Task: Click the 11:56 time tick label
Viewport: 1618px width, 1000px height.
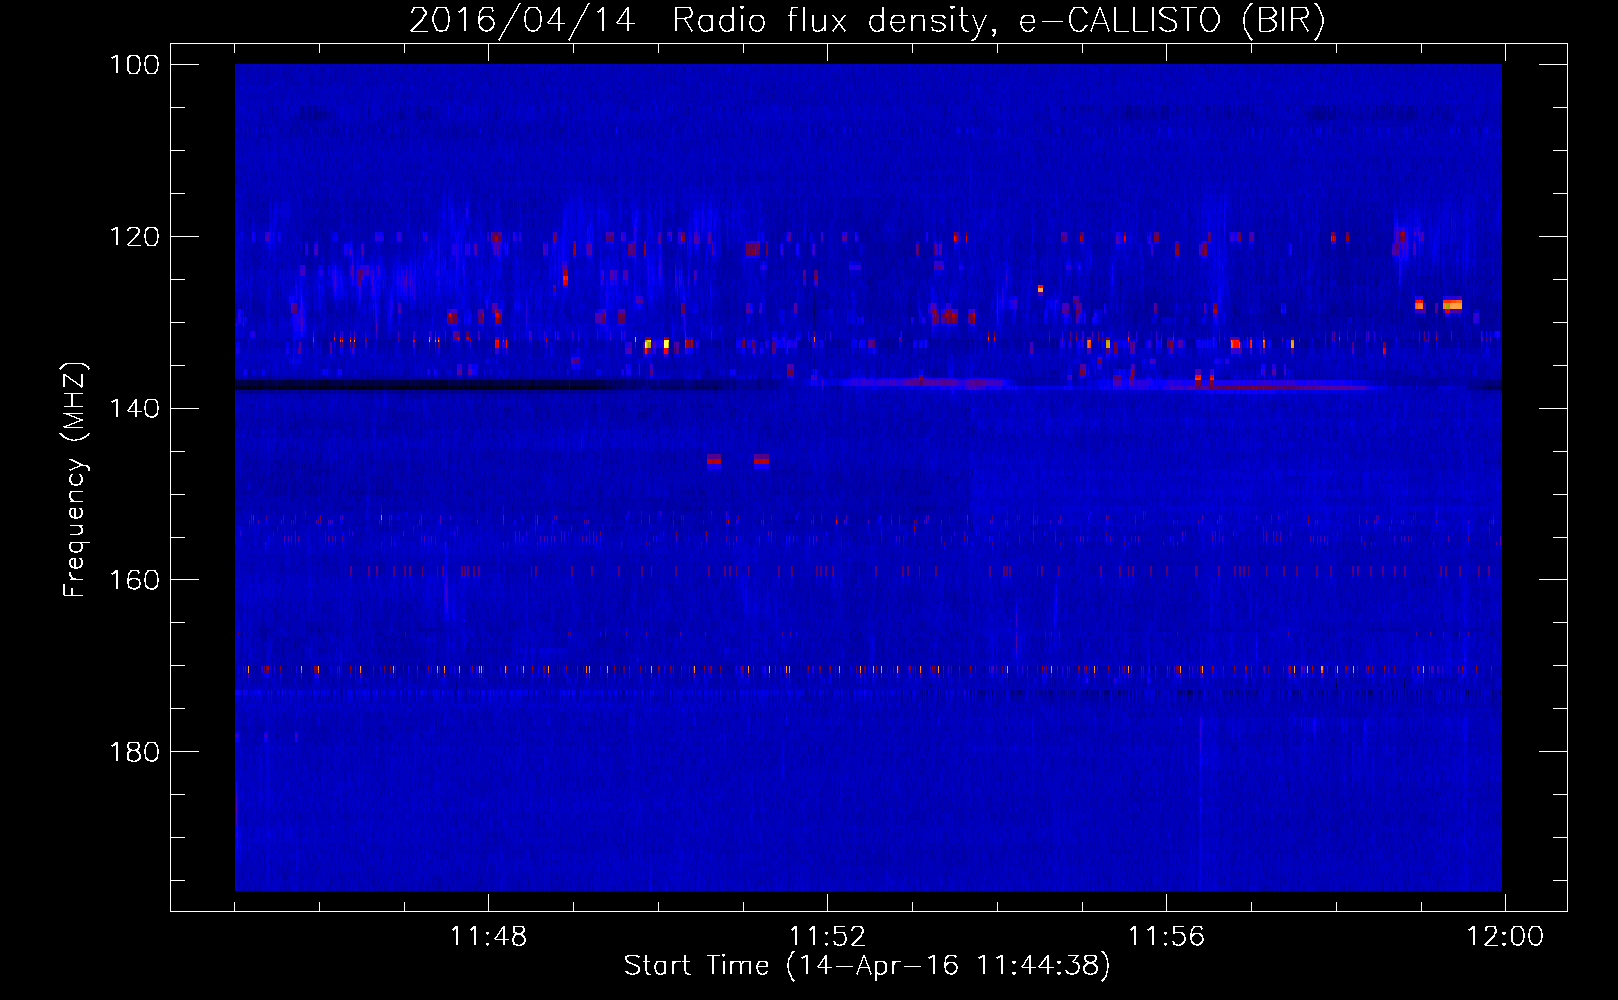Action: (x=1166, y=937)
